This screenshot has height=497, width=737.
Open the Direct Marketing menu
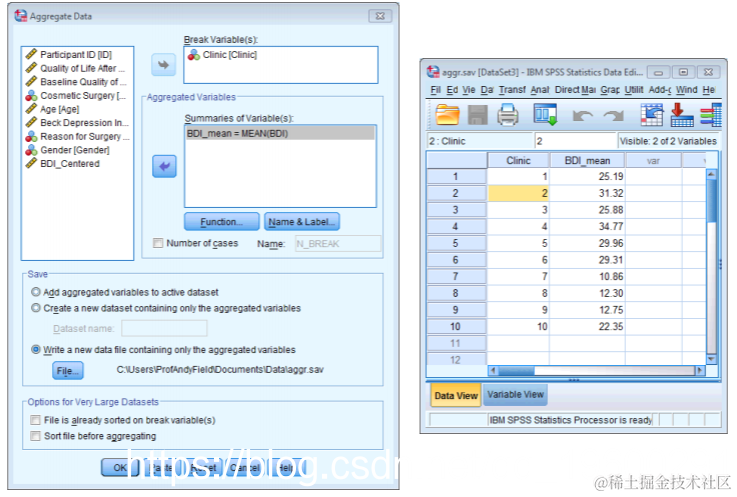(x=575, y=89)
